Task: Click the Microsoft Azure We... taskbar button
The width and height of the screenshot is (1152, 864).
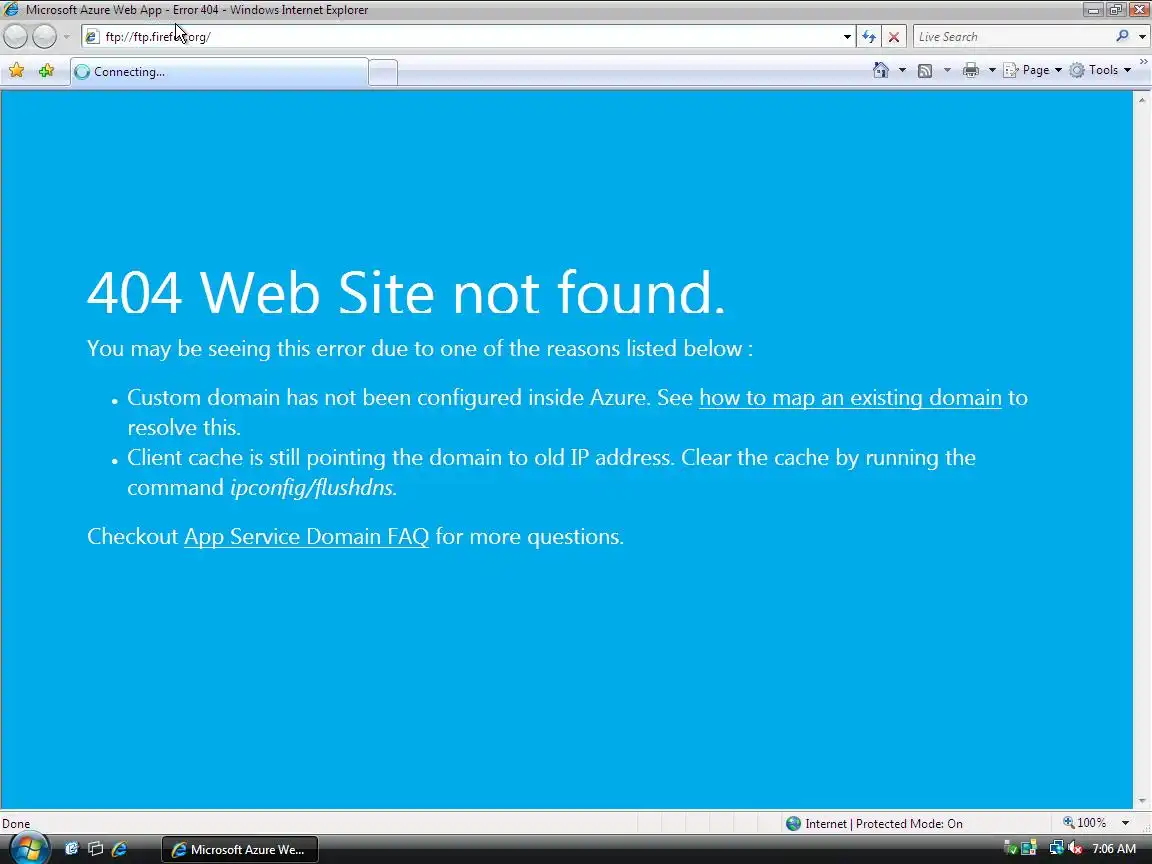Action: 240,849
